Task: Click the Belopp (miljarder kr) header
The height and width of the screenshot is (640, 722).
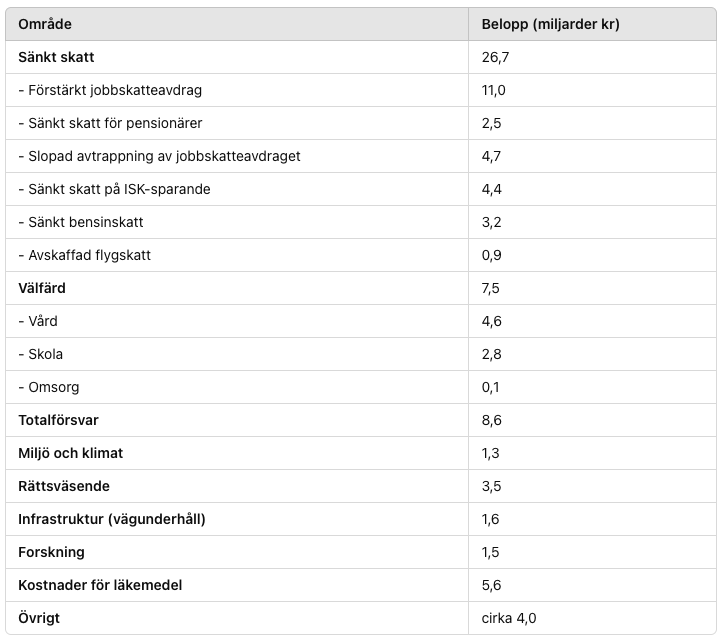Action: (x=551, y=24)
